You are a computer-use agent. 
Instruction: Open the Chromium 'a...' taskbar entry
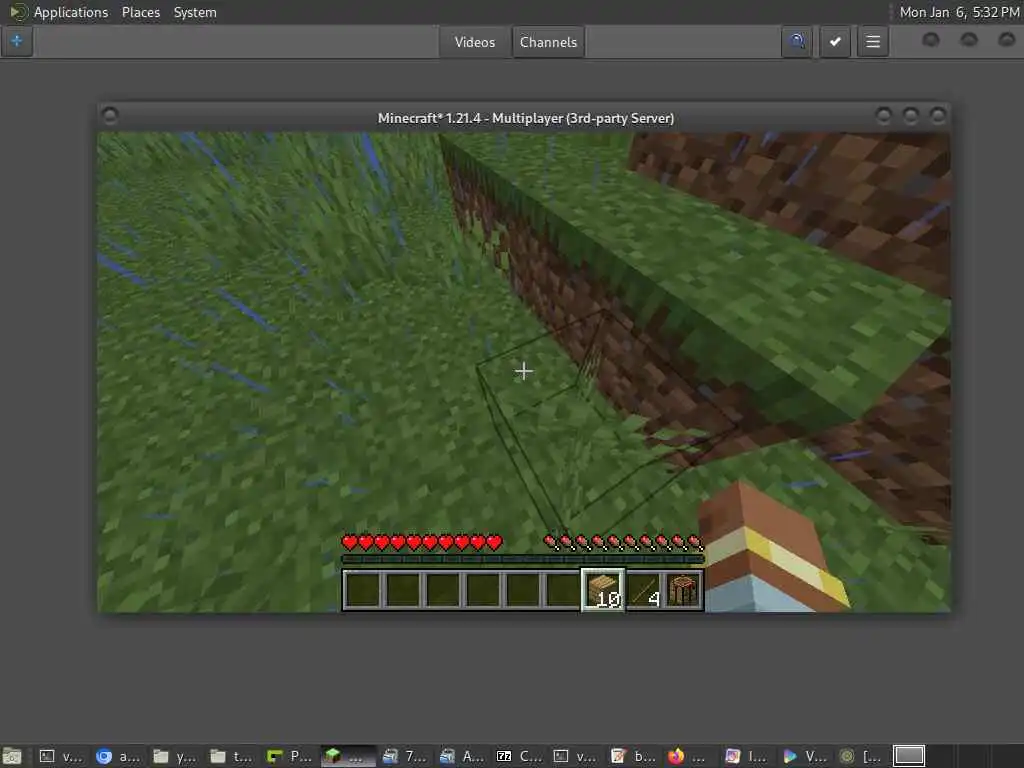[x=119, y=756]
